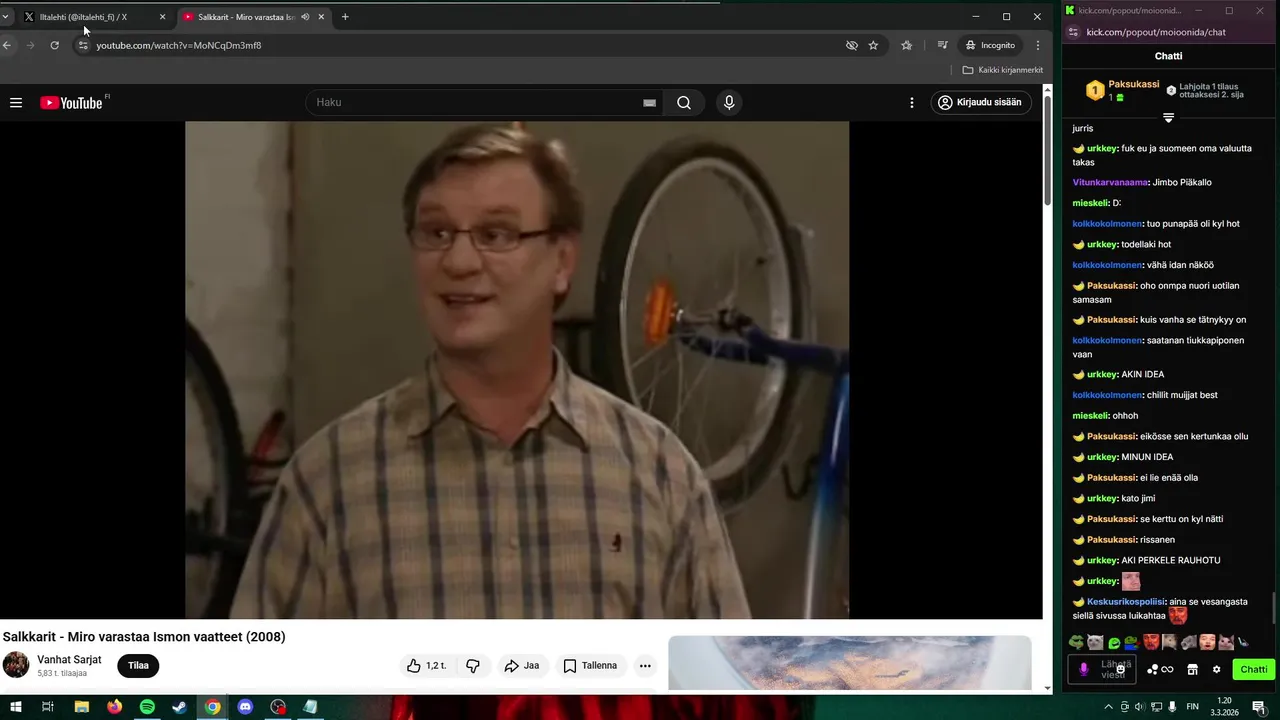Open Steam from the taskbar
The width and height of the screenshot is (1280, 720).
click(179, 707)
